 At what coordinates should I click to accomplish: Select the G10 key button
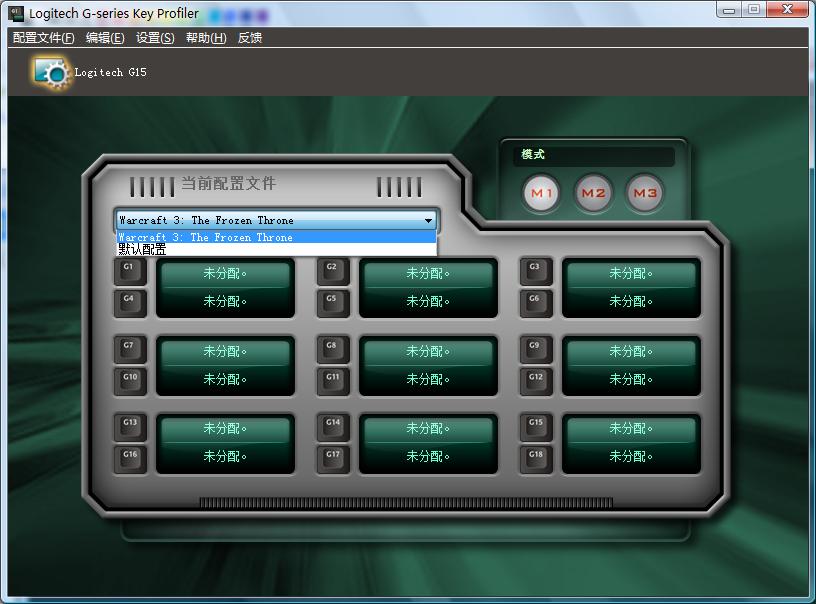[x=130, y=381]
